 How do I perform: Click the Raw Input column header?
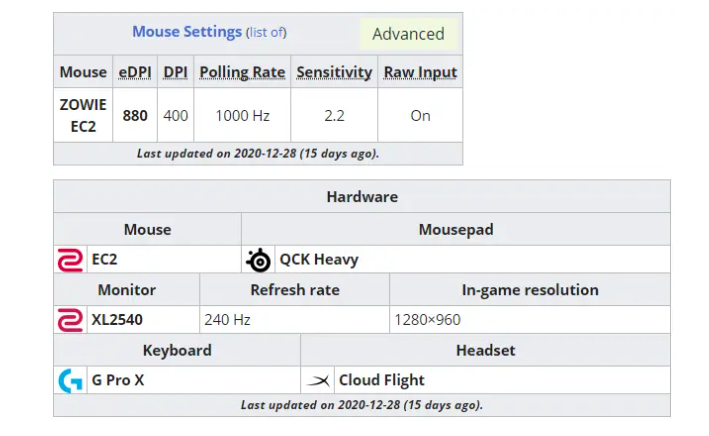[x=420, y=72]
